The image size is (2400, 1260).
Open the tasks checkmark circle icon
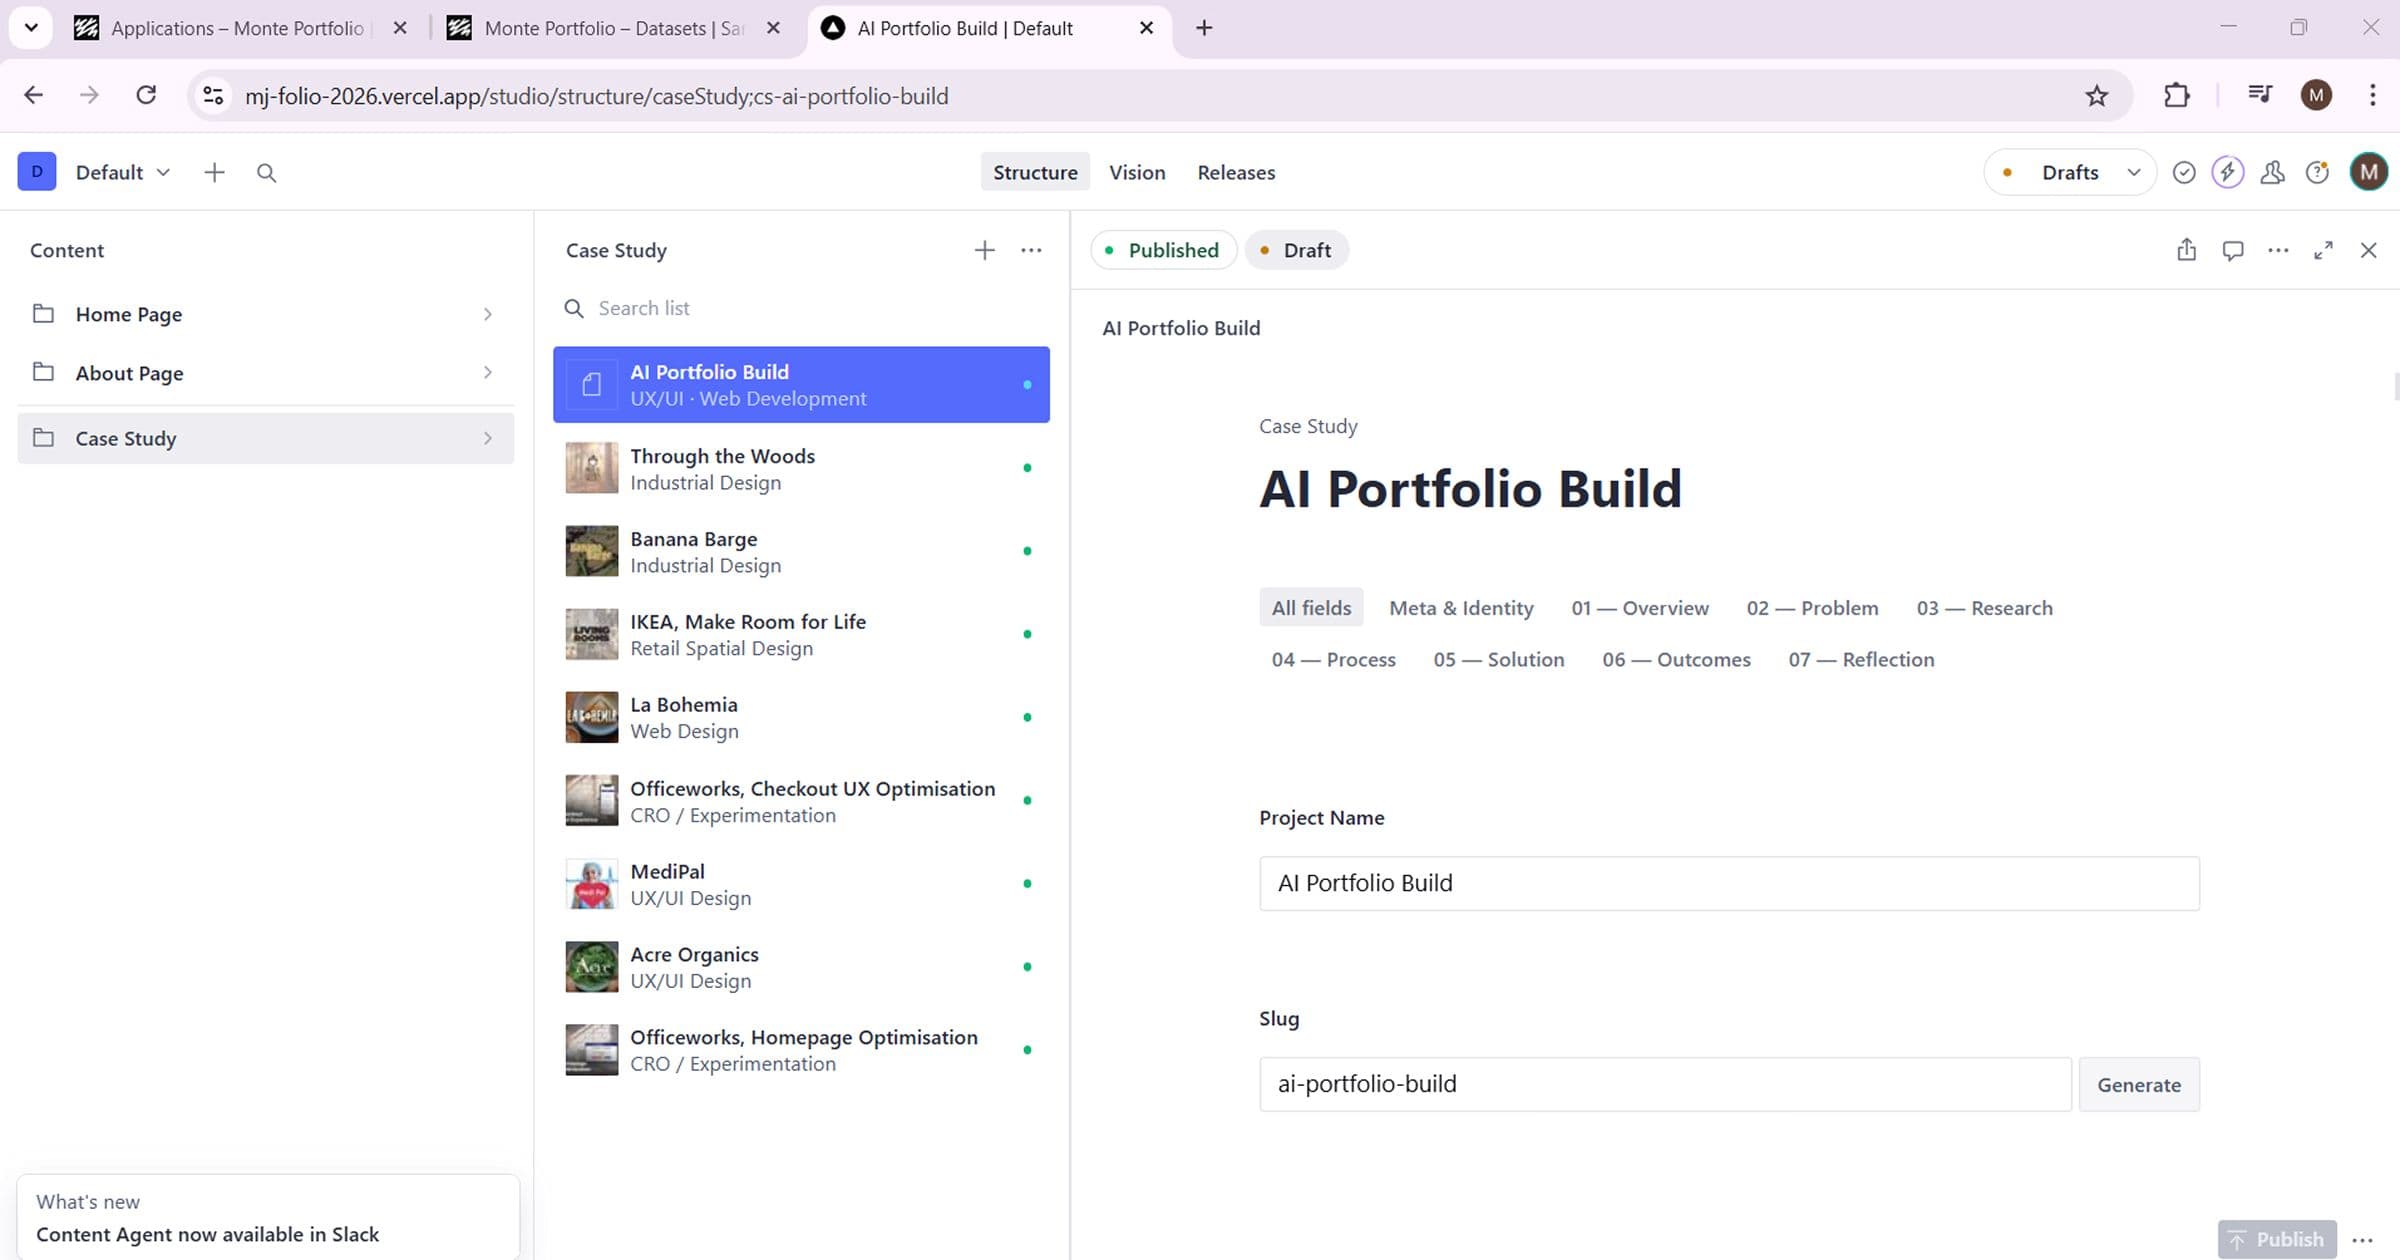[x=2184, y=173]
